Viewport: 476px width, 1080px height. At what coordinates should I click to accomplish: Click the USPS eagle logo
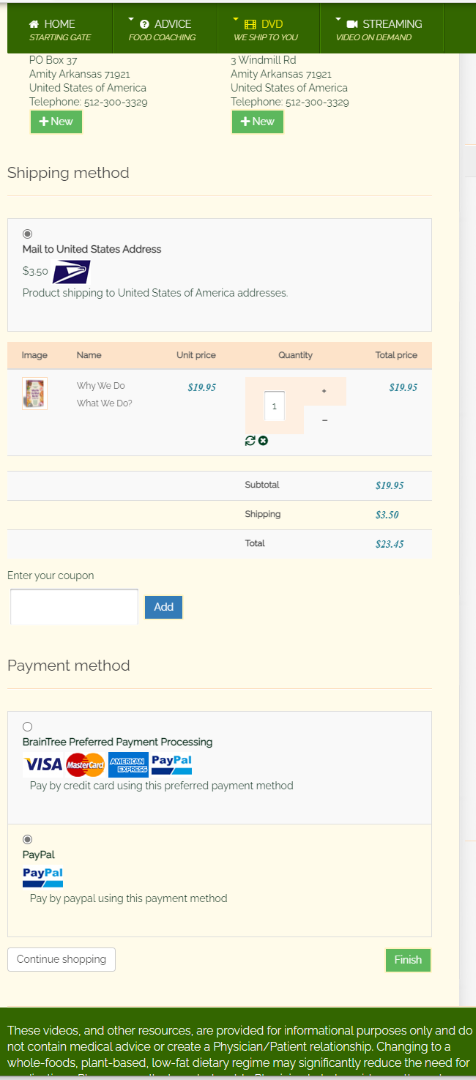click(x=72, y=272)
